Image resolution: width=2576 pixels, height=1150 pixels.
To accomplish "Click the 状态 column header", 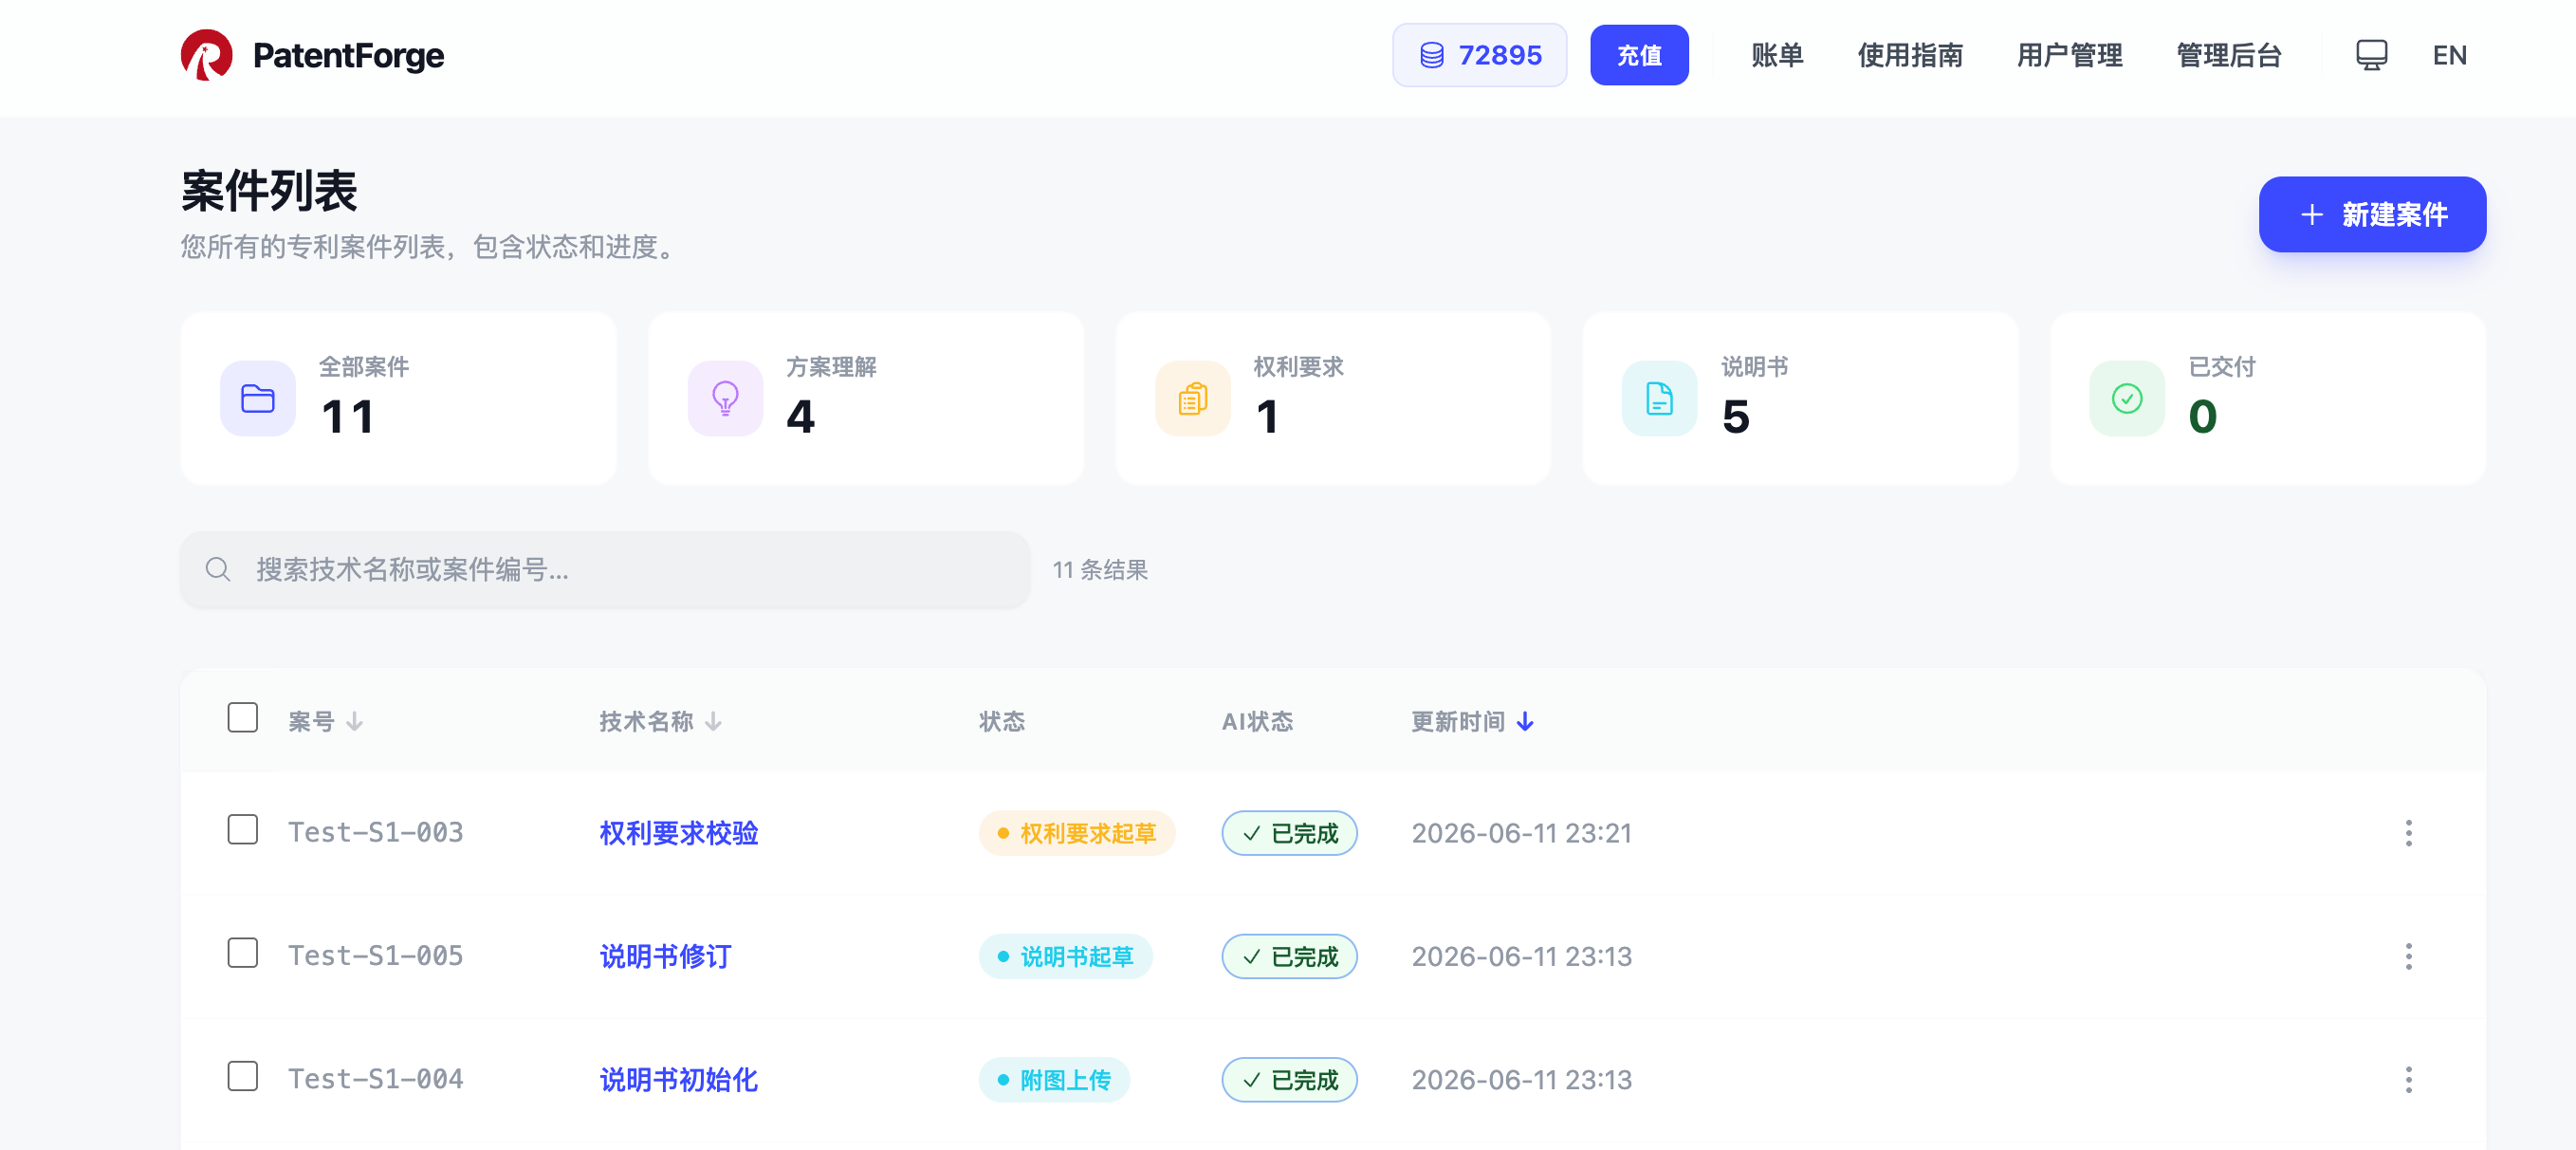I will click(1002, 722).
